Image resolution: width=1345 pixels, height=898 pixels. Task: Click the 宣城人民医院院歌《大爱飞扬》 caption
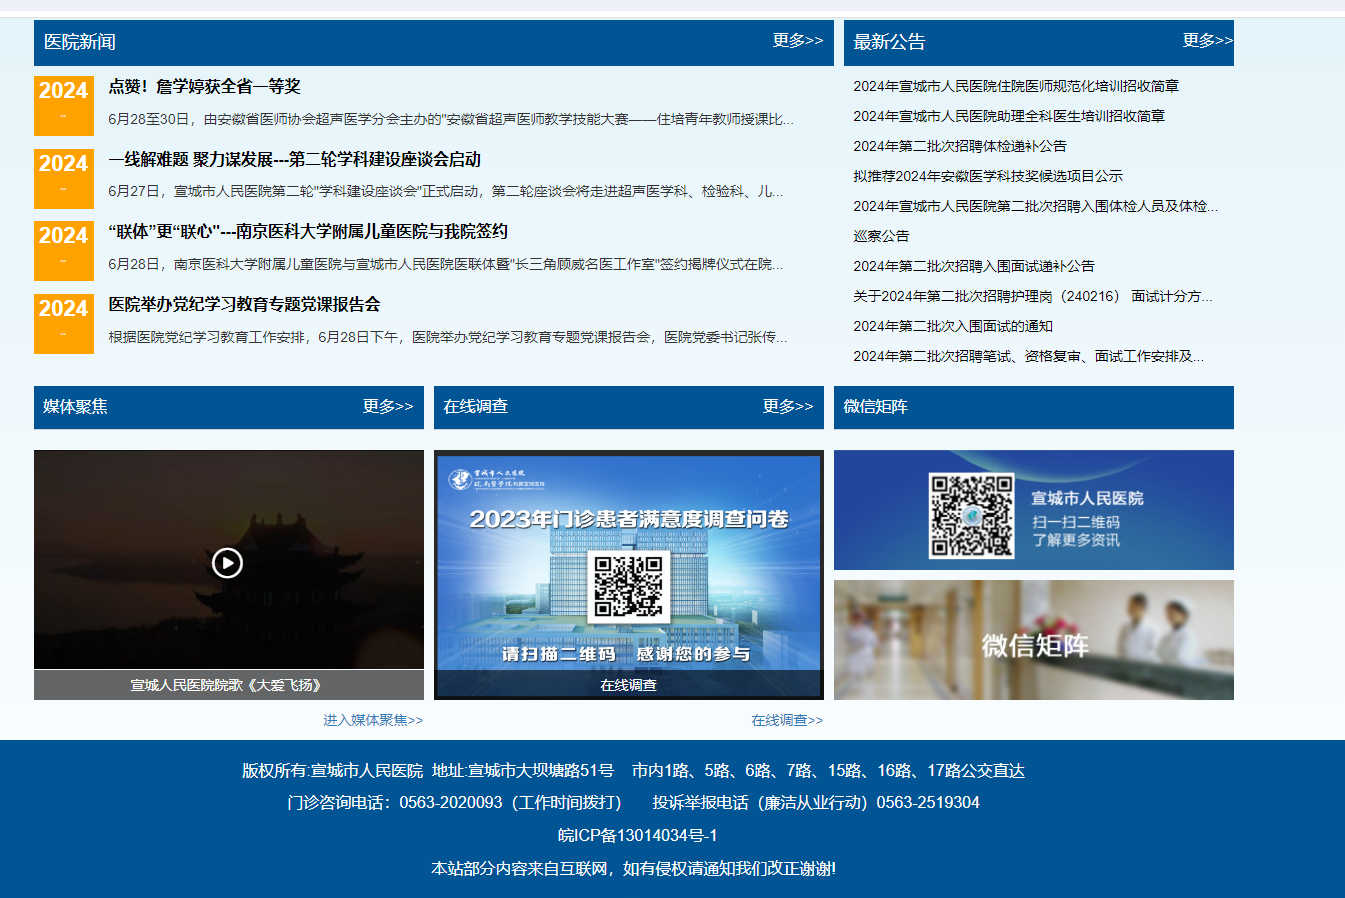pos(227,685)
